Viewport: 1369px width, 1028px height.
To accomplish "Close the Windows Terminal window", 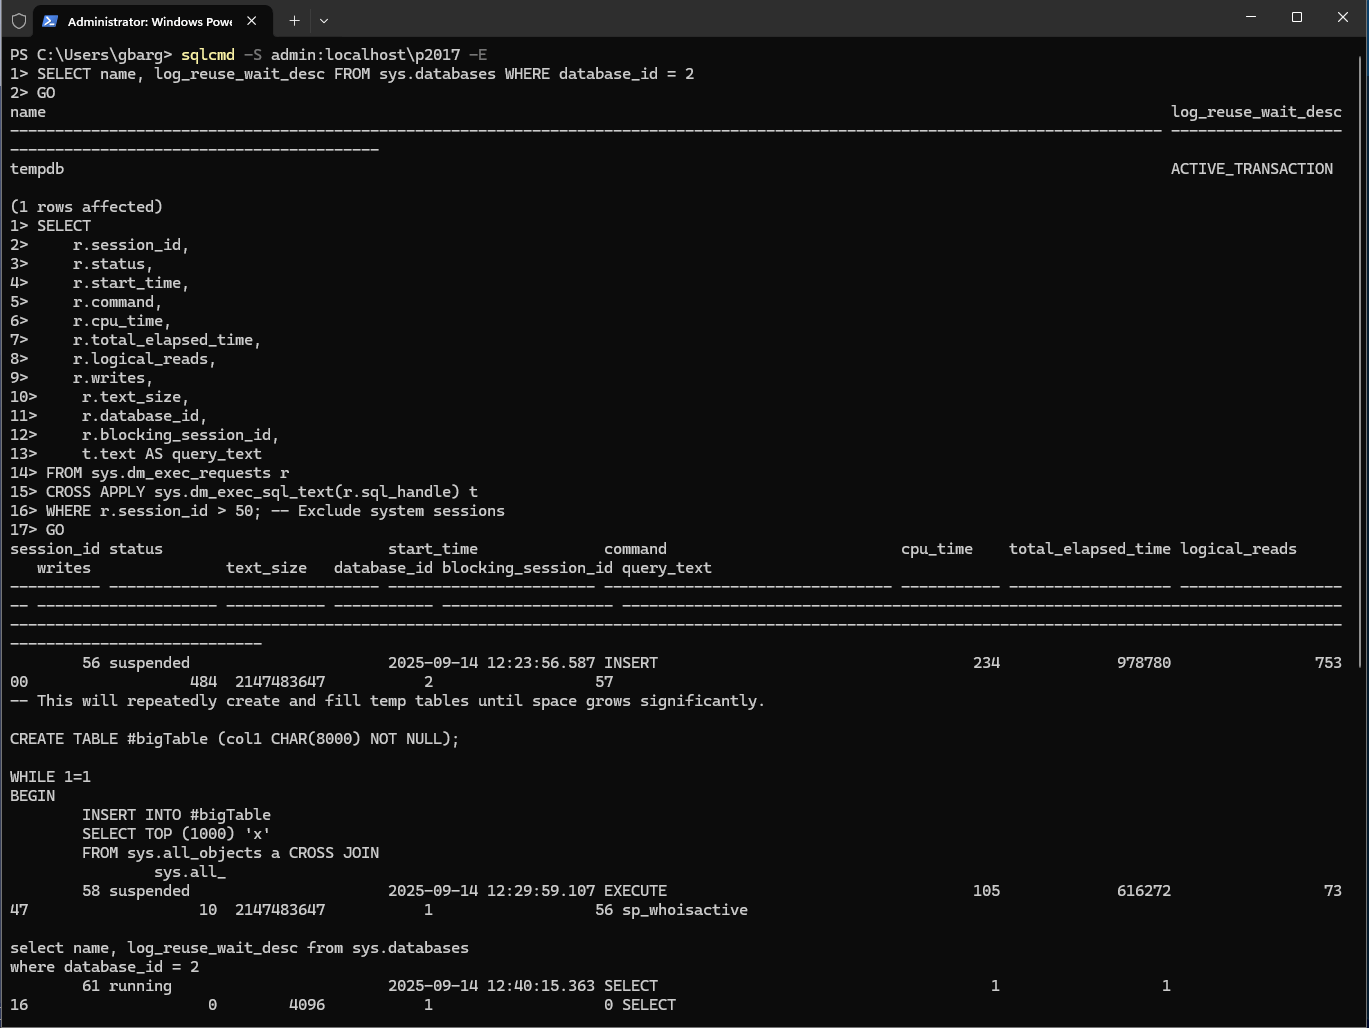I will [1343, 18].
